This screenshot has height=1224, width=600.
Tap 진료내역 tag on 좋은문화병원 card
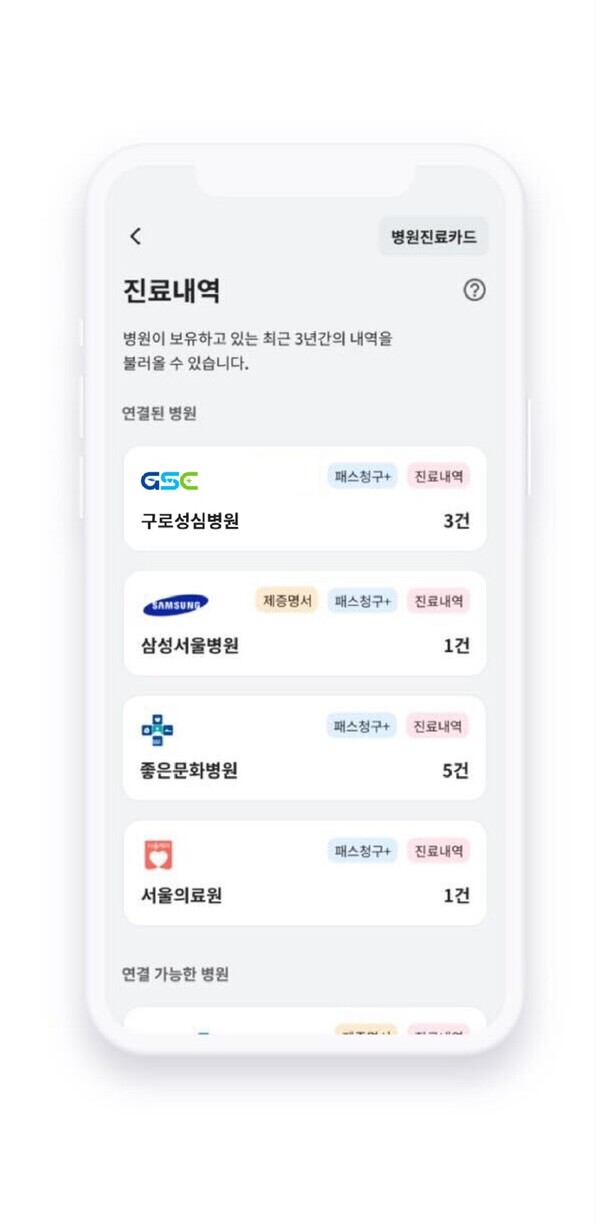click(x=438, y=726)
